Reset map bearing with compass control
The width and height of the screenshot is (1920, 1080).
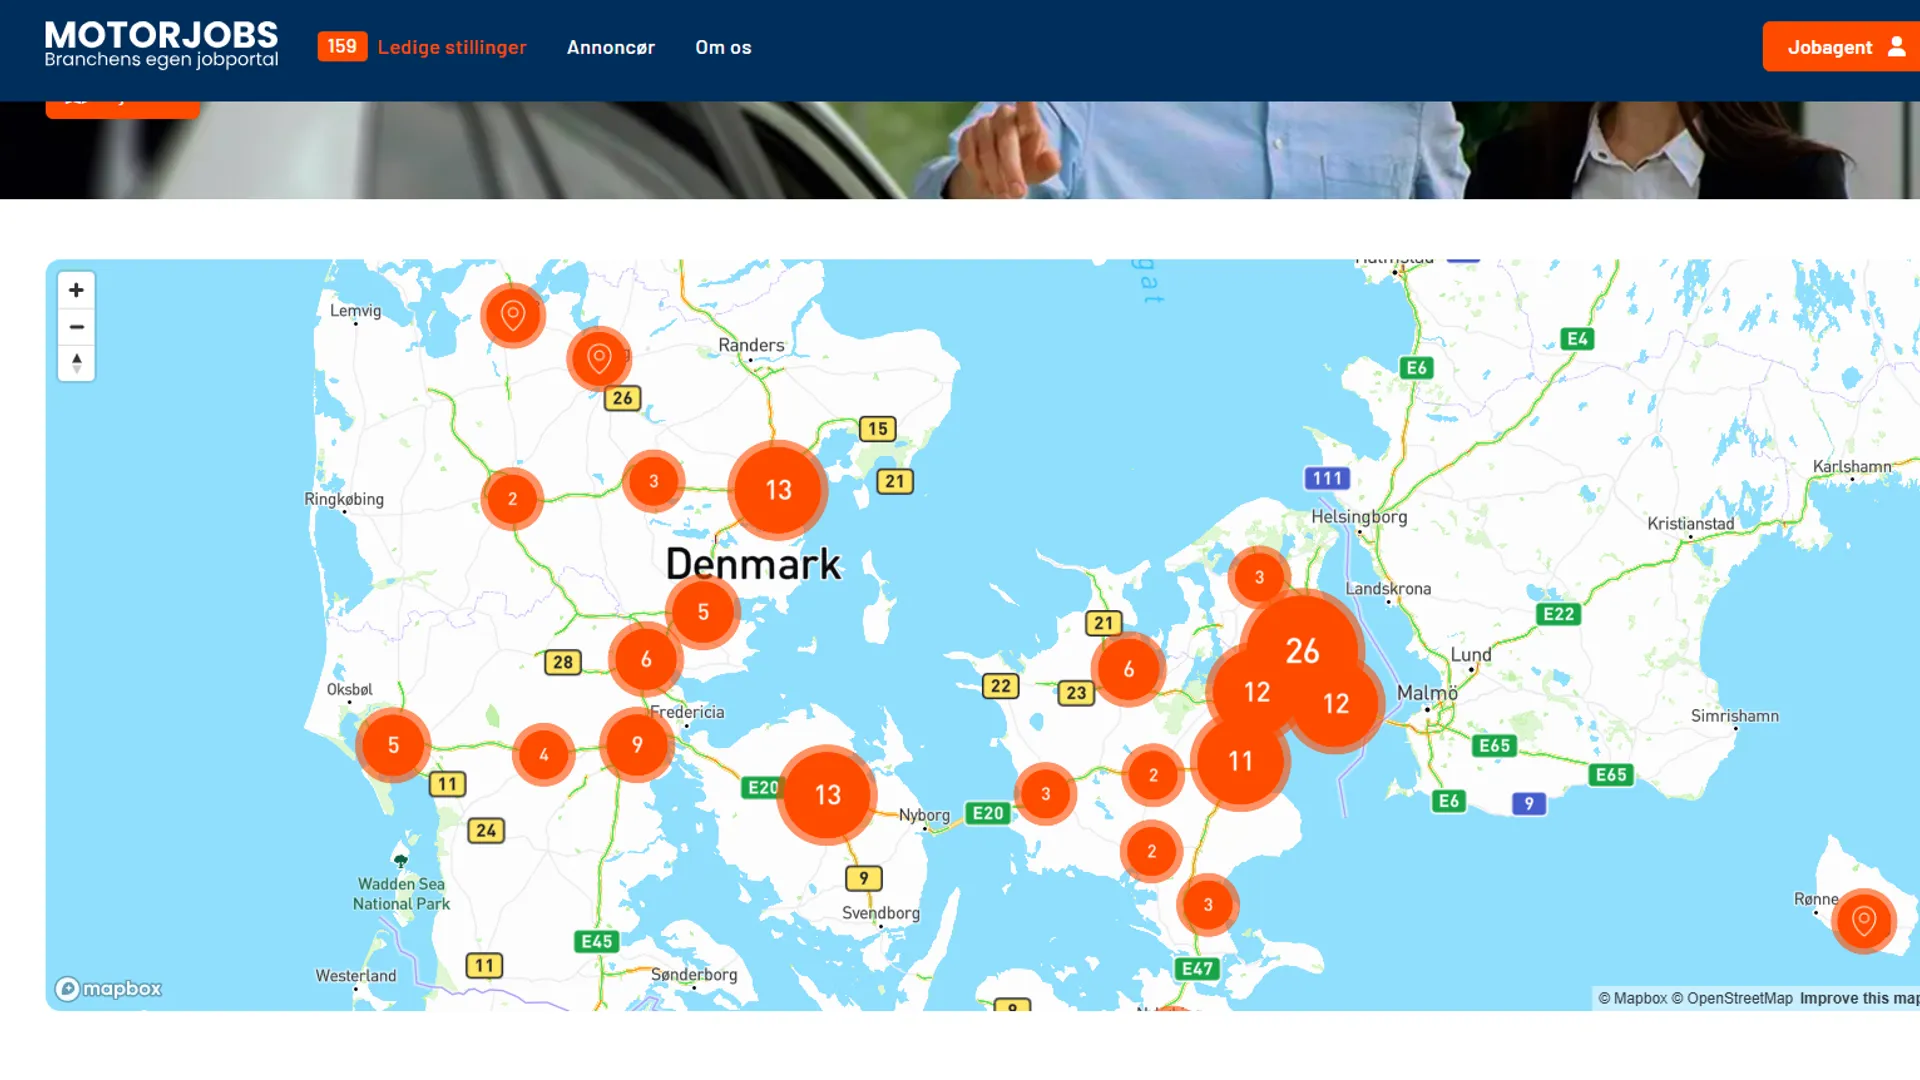76,362
